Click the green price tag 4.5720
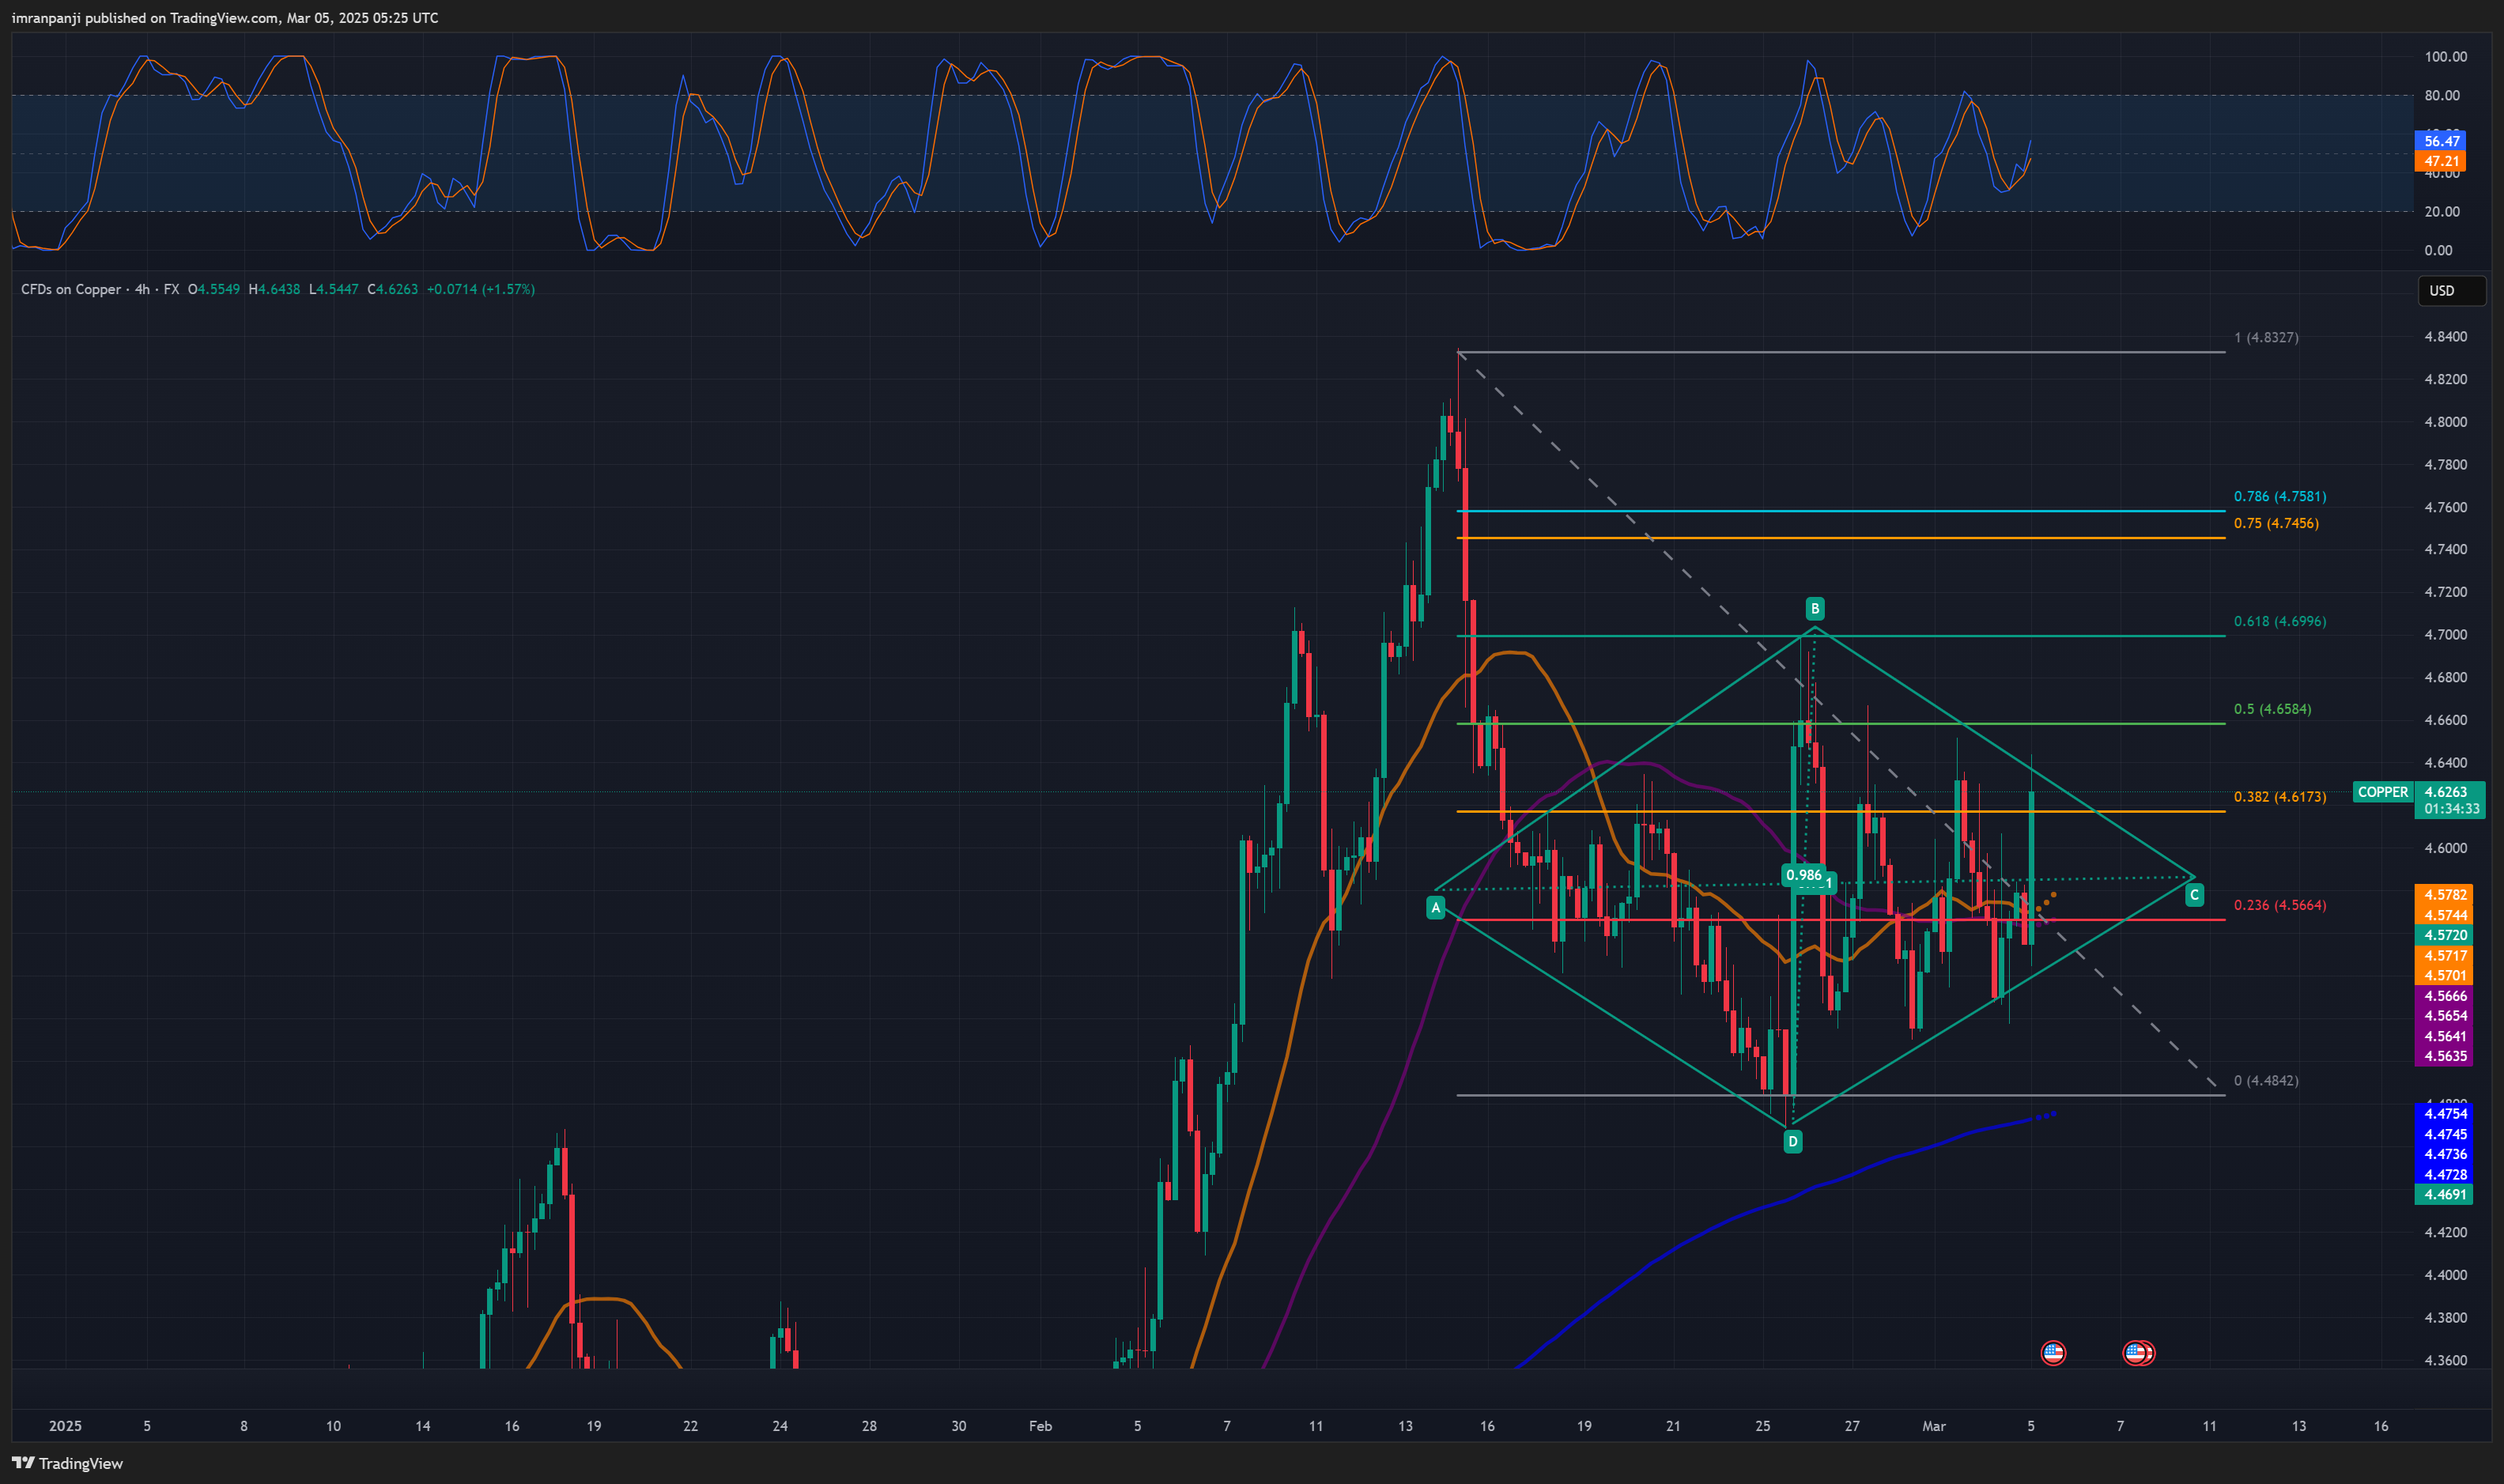Screen dimensions: 2504x1484 2444,935
